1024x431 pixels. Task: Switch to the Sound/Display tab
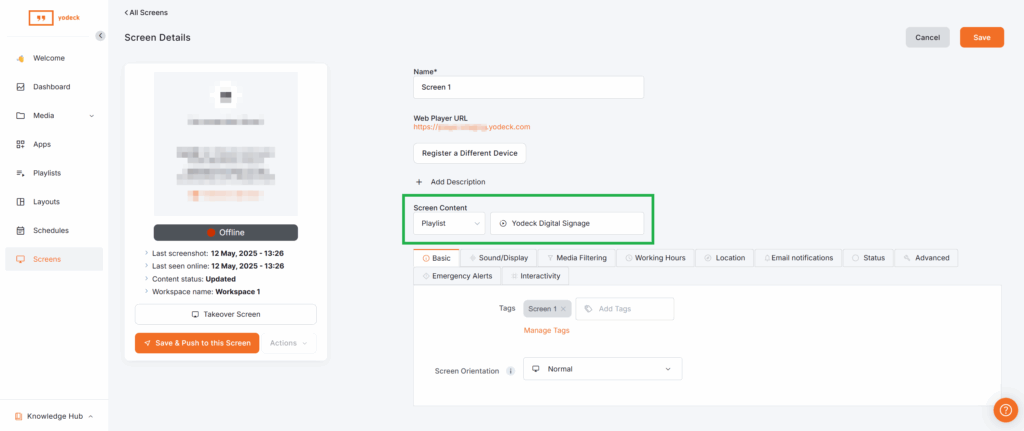[500, 258]
